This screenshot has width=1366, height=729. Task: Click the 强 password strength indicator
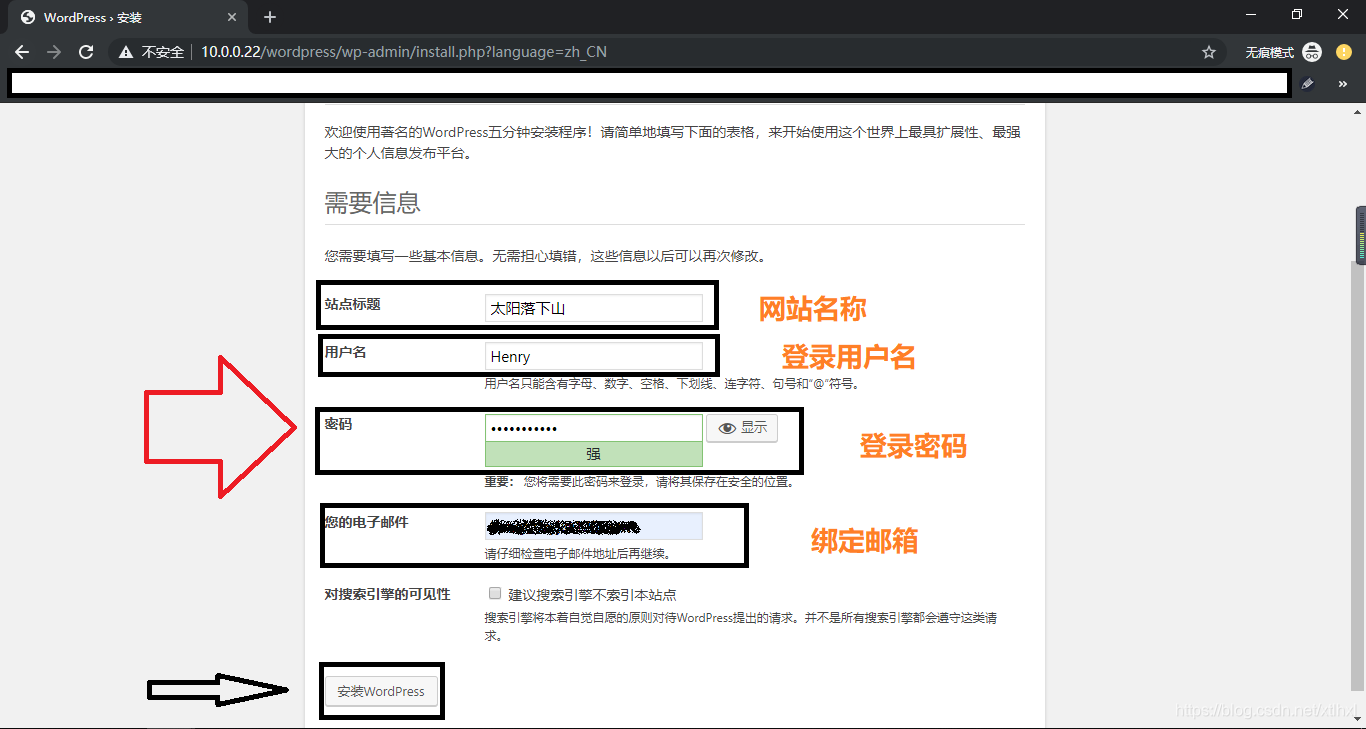coord(594,454)
